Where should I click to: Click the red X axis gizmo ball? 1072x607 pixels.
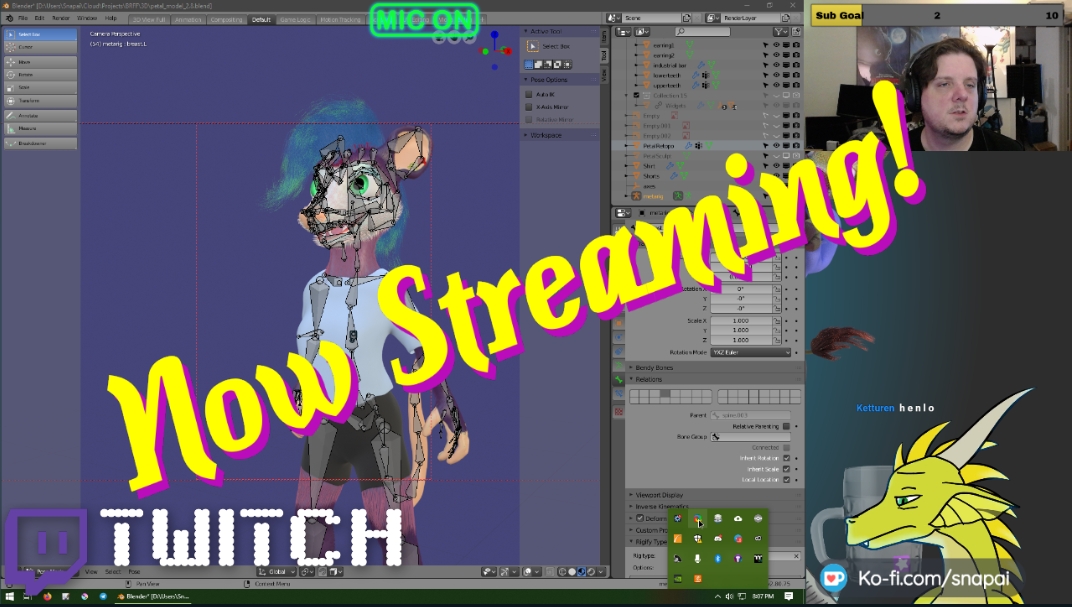click(x=507, y=51)
